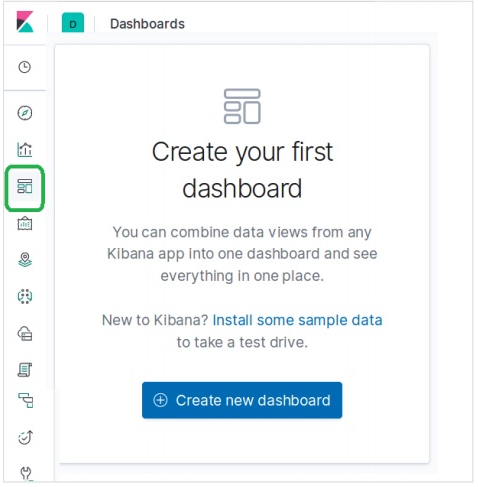Click the Create your first dashboard heading

(242, 170)
